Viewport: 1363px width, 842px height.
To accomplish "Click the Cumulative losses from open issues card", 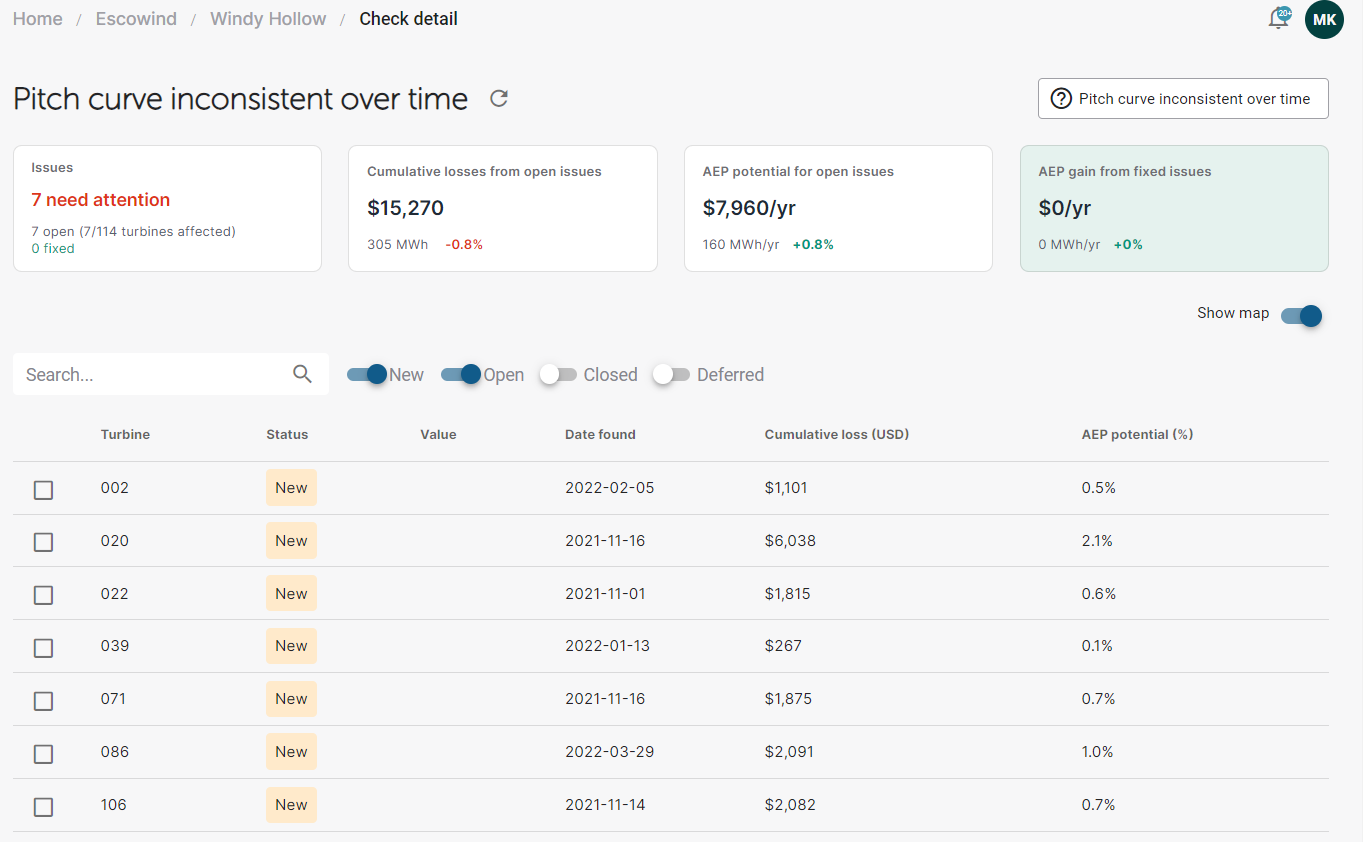I will [x=503, y=209].
